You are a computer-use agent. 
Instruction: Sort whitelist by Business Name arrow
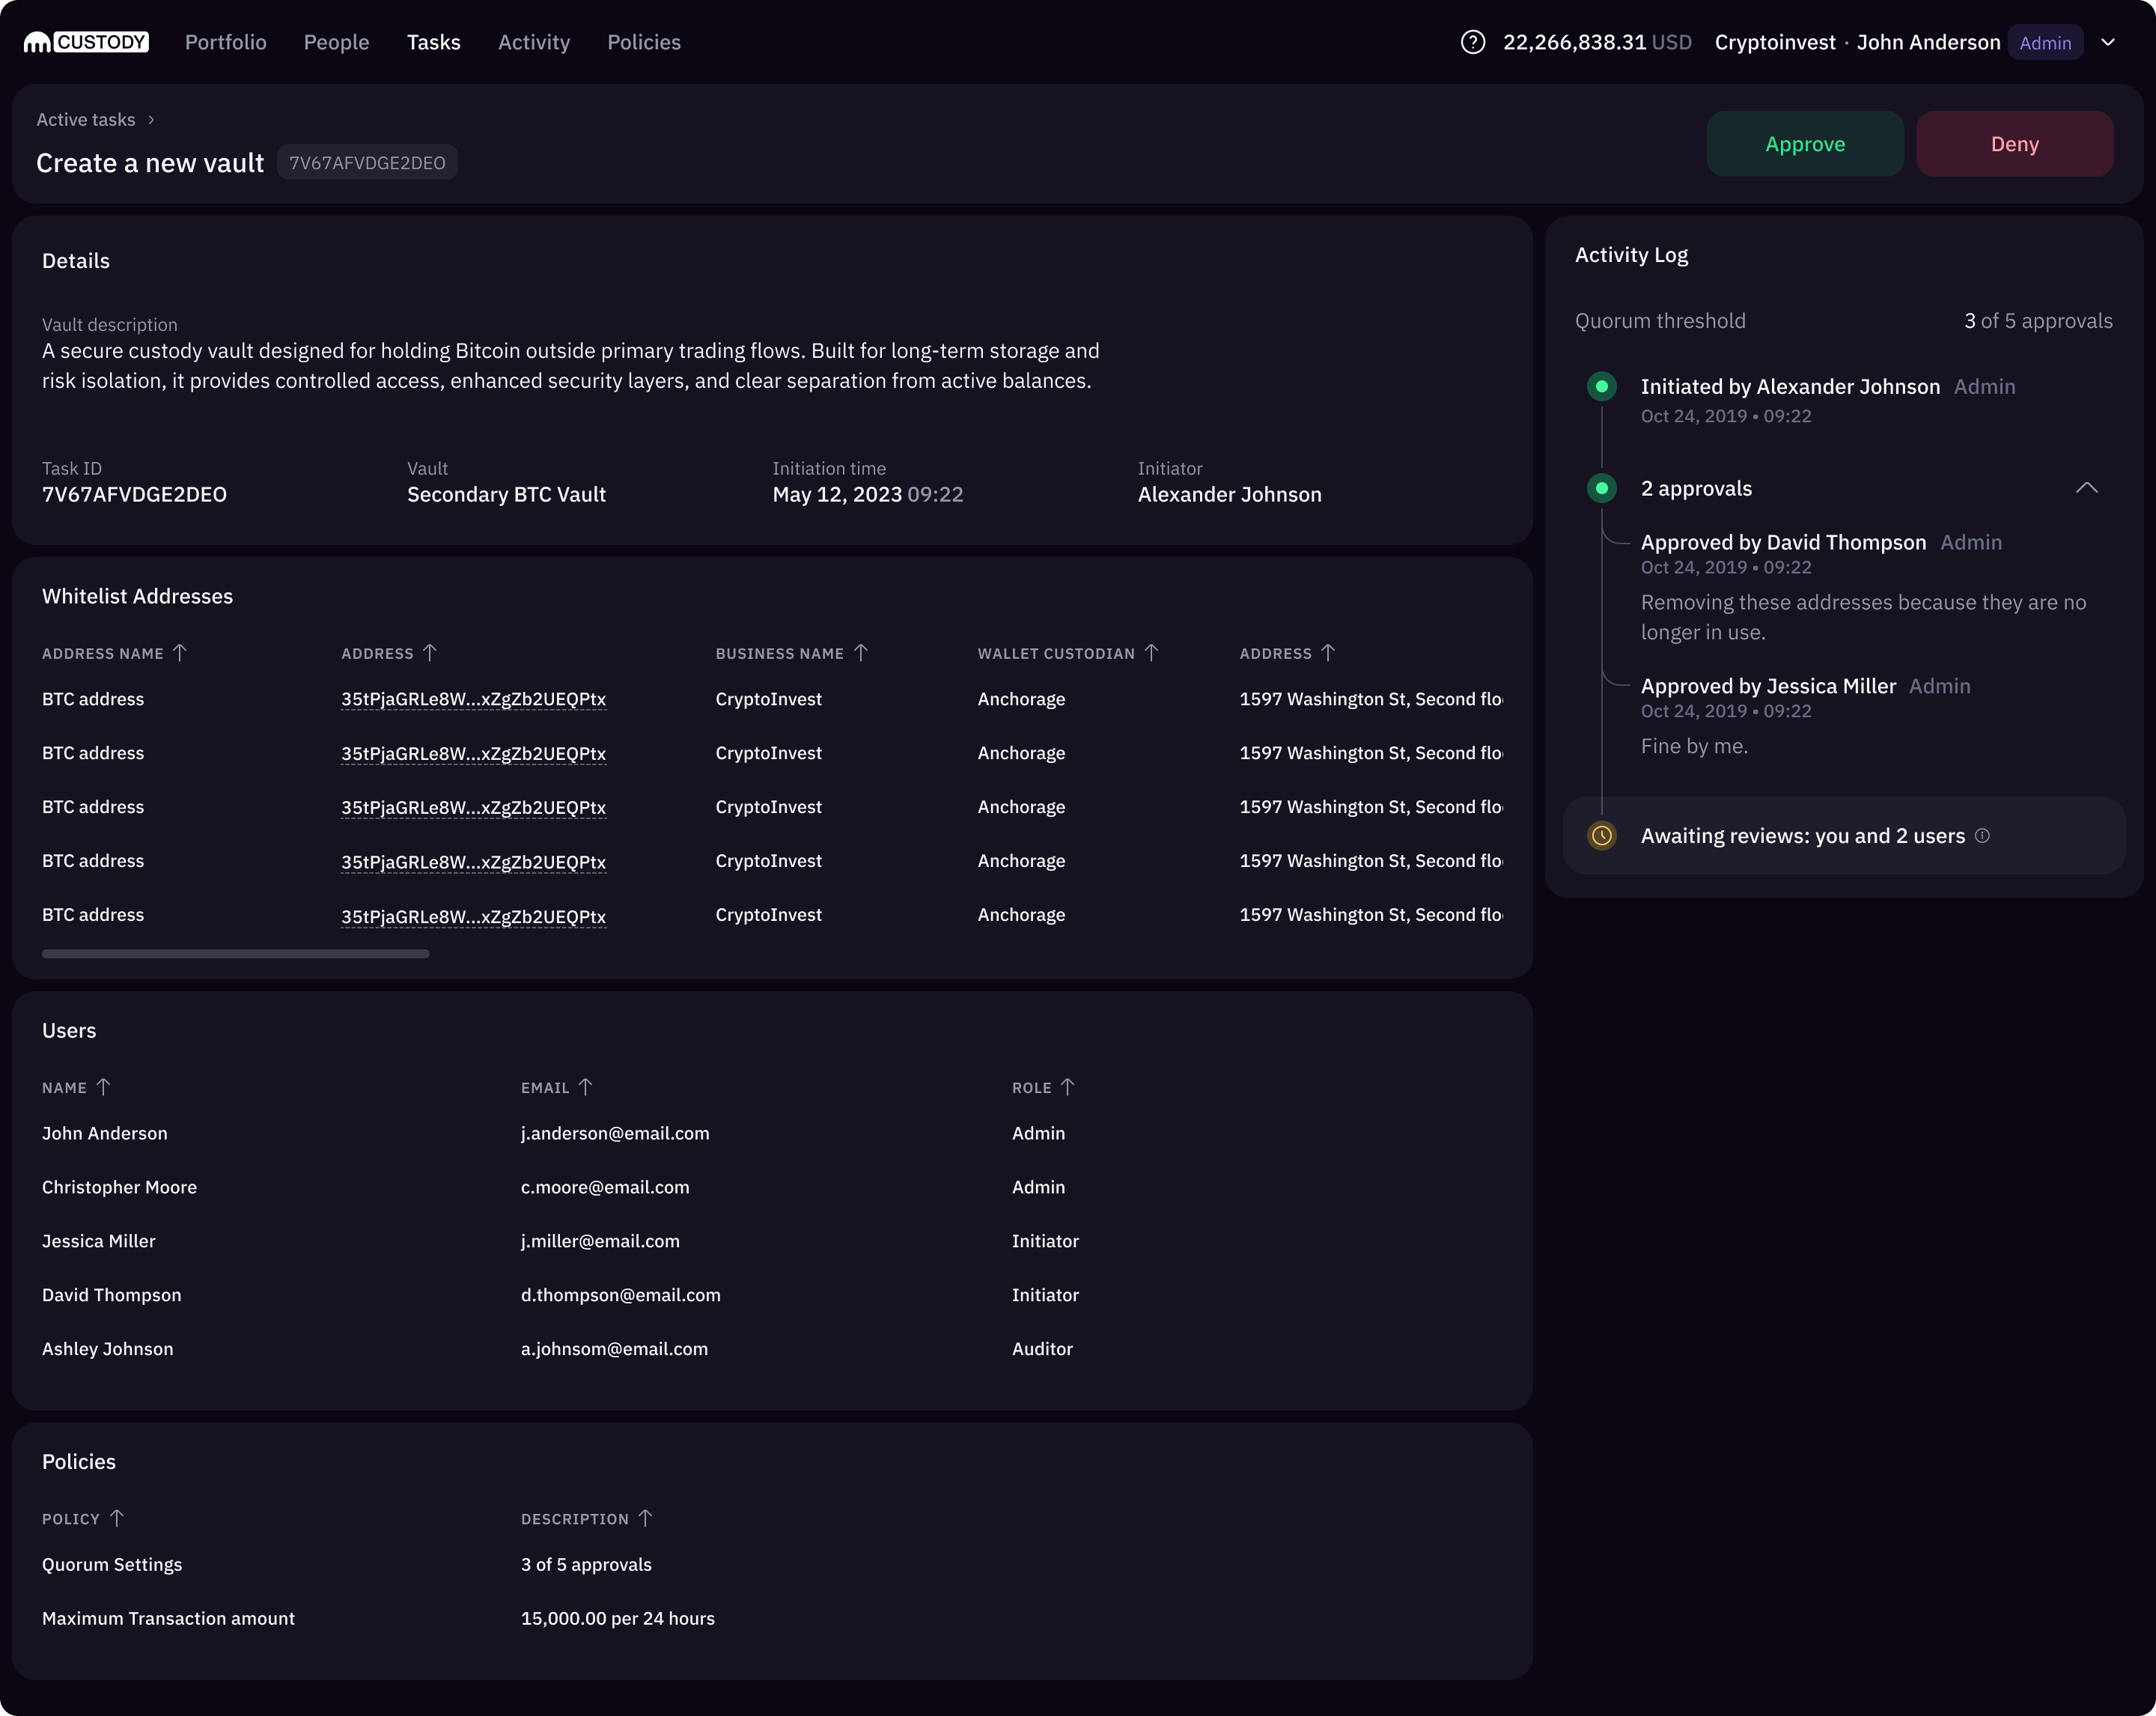[861, 653]
